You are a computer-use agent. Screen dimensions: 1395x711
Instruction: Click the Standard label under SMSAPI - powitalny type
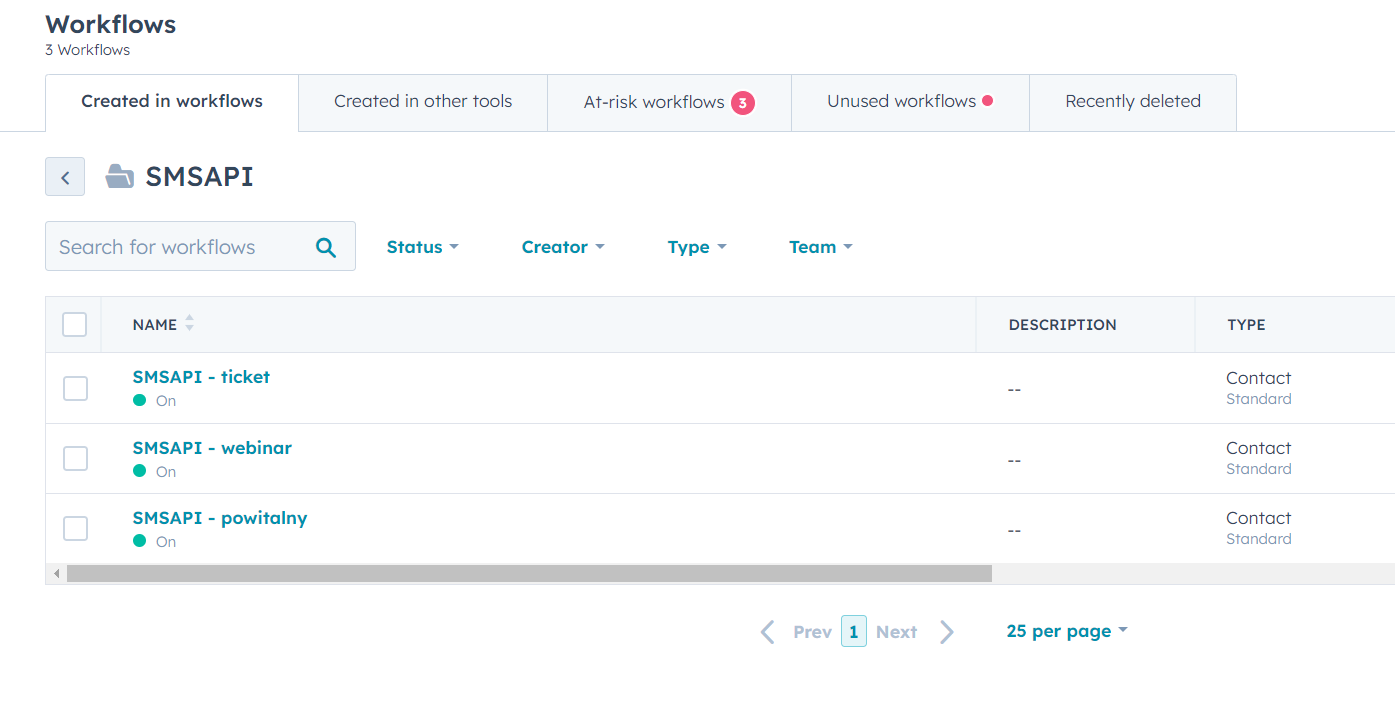pos(1259,539)
